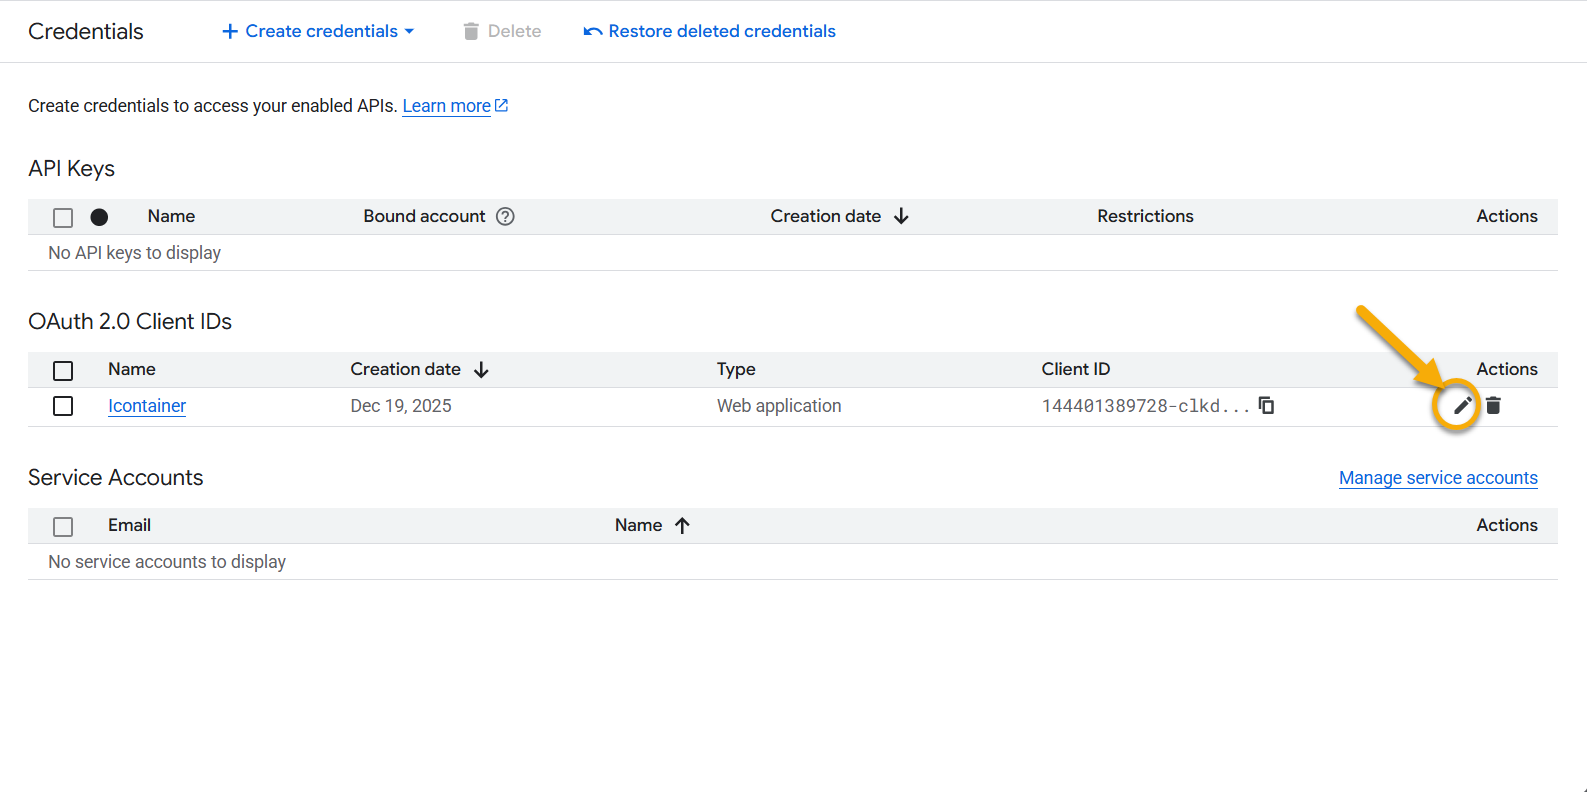
Task: Select all API keys checkbox
Action: (63, 217)
